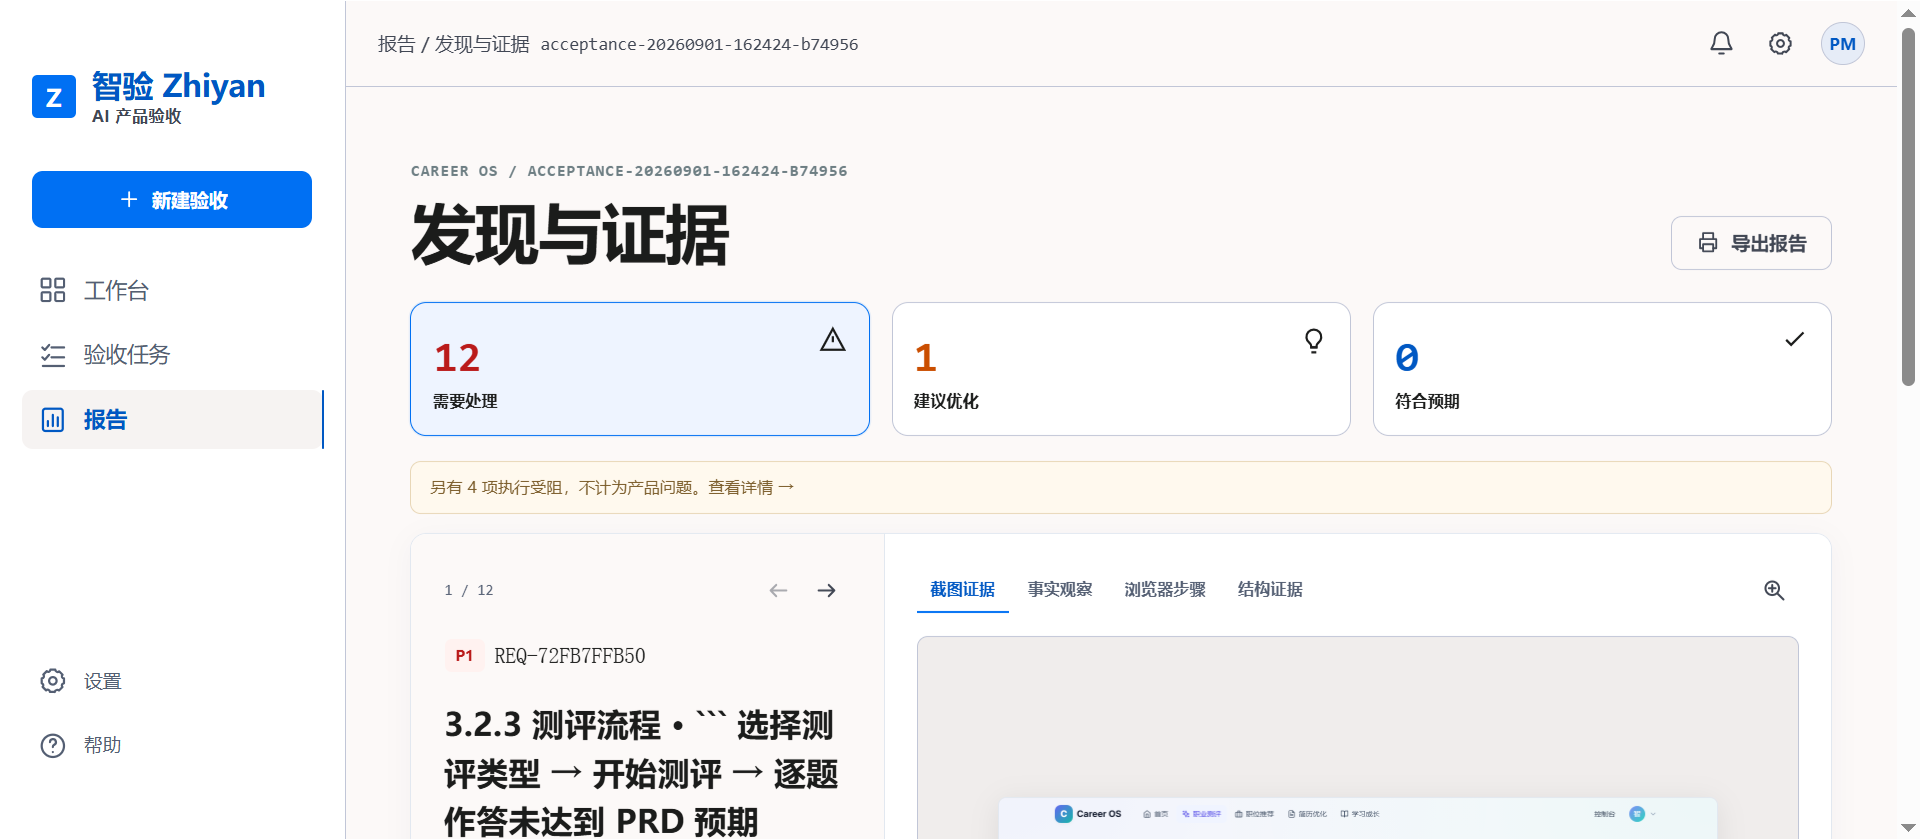Image resolution: width=1920 pixels, height=839 pixels.
Task: Switch to the 结构证据 tab
Action: pyautogui.click(x=1270, y=589)
